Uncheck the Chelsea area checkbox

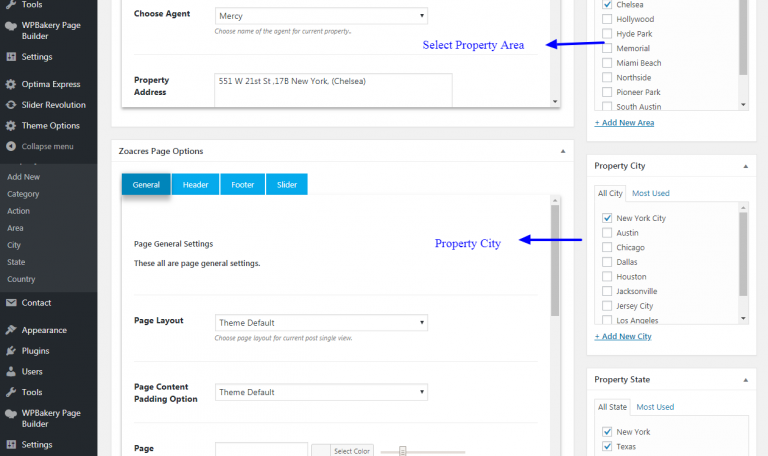coord(607,4)
